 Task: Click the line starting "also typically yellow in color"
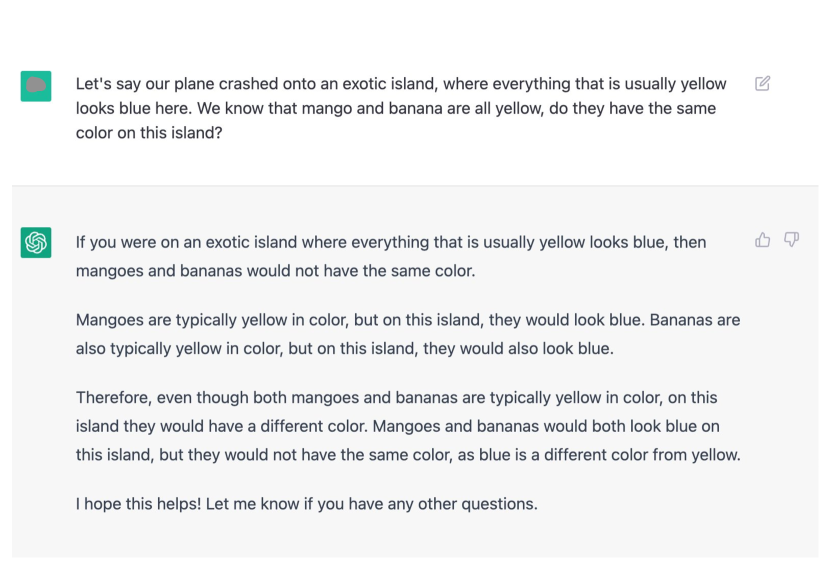[x=345, y=349]
